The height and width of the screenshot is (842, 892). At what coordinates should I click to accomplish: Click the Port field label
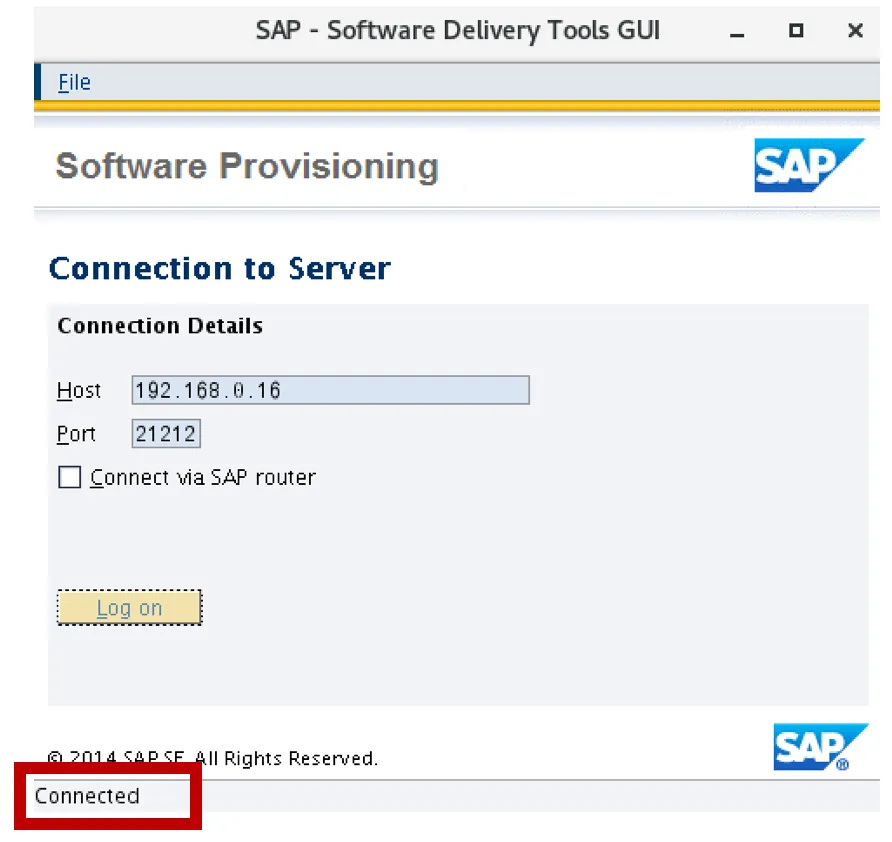tap(76, 434)
